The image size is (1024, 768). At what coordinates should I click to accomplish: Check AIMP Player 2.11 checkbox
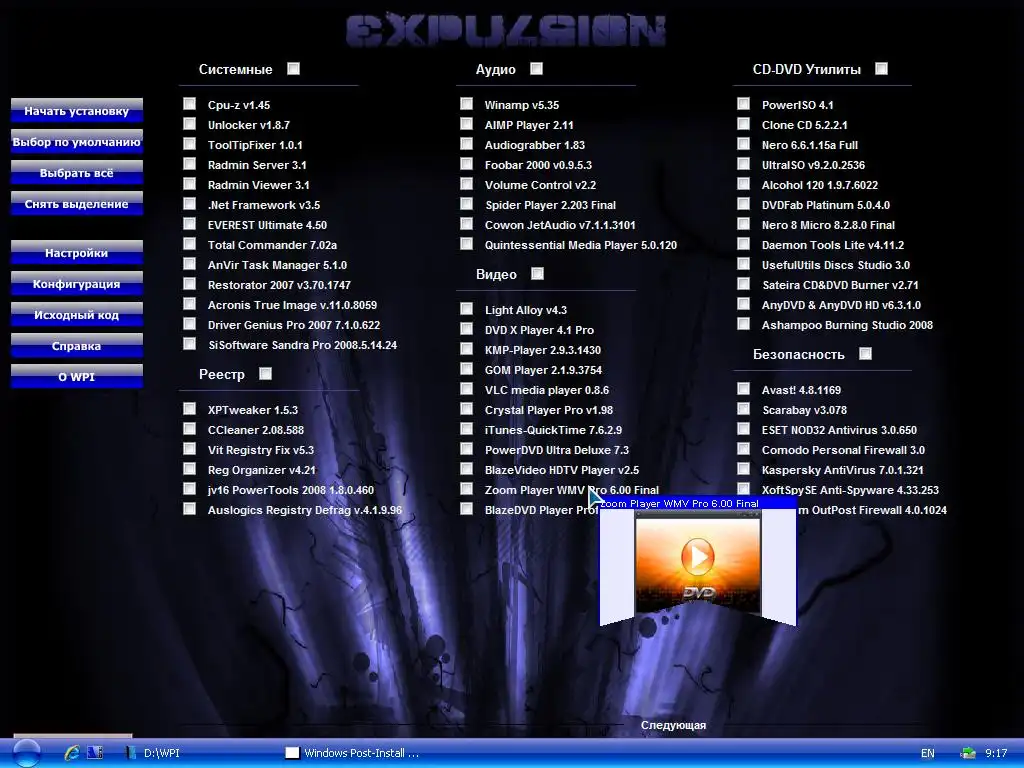[x=466, y=123]
